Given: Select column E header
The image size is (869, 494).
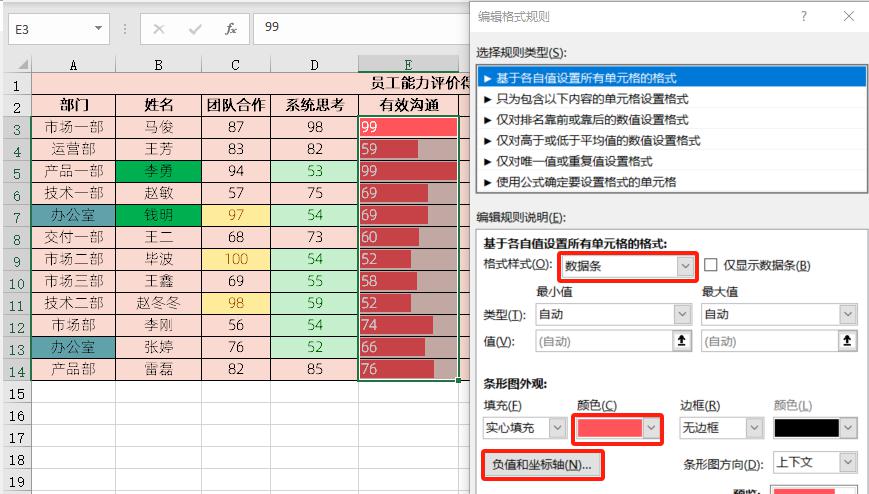Looking at the screenshot, I should tap(408, 64).
